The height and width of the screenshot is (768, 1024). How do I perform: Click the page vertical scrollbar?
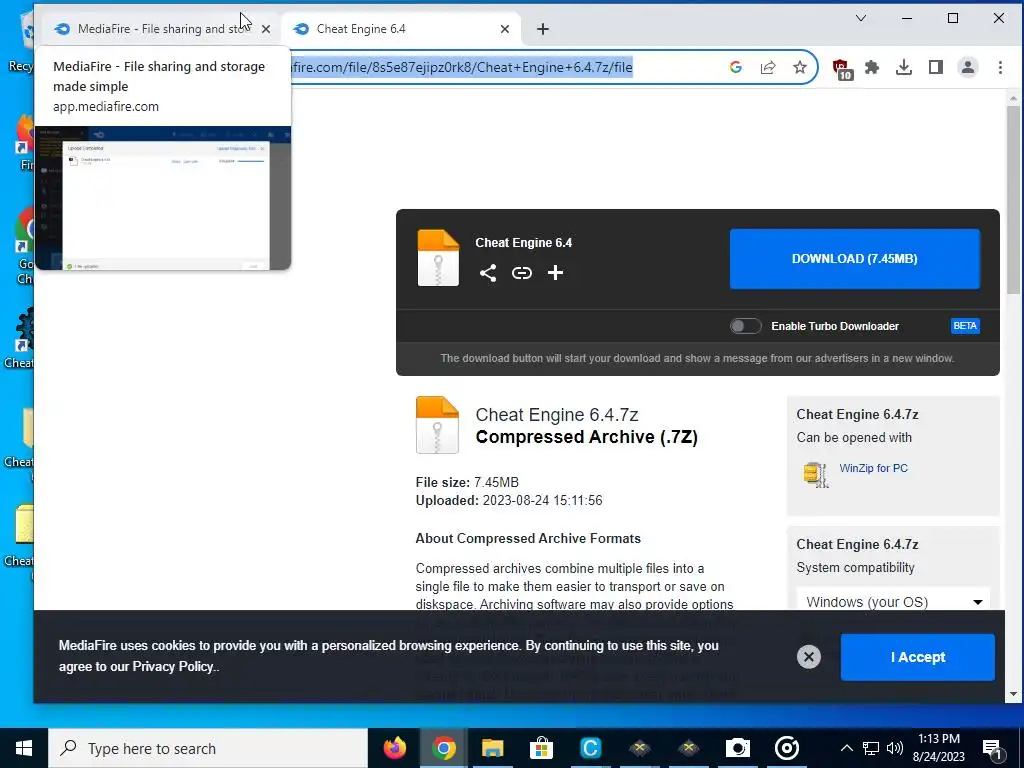click(x=1013, y=200)
